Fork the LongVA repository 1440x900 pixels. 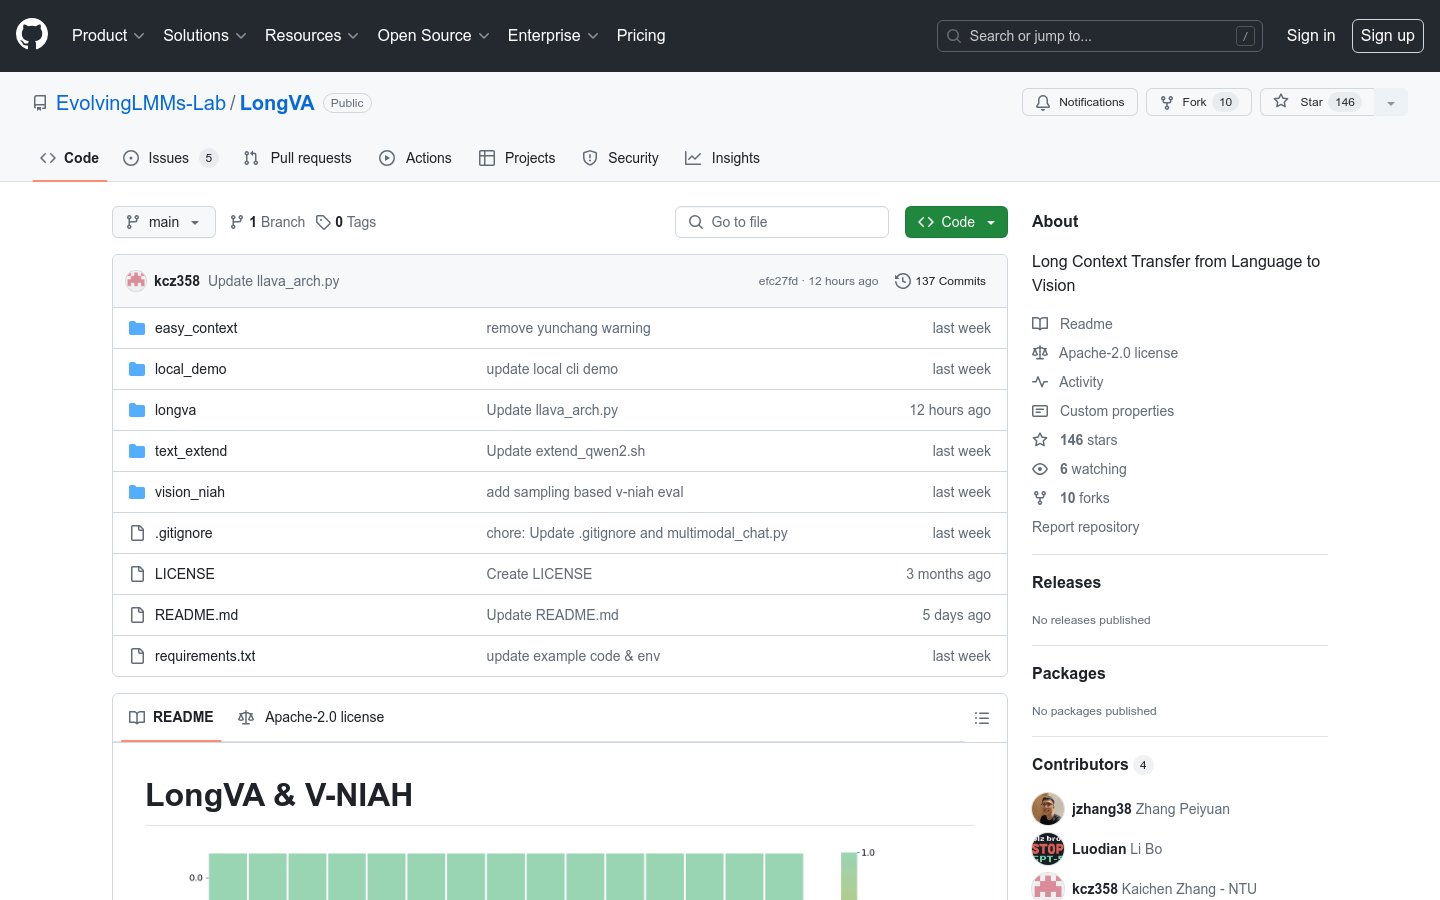click(1199, 102)
